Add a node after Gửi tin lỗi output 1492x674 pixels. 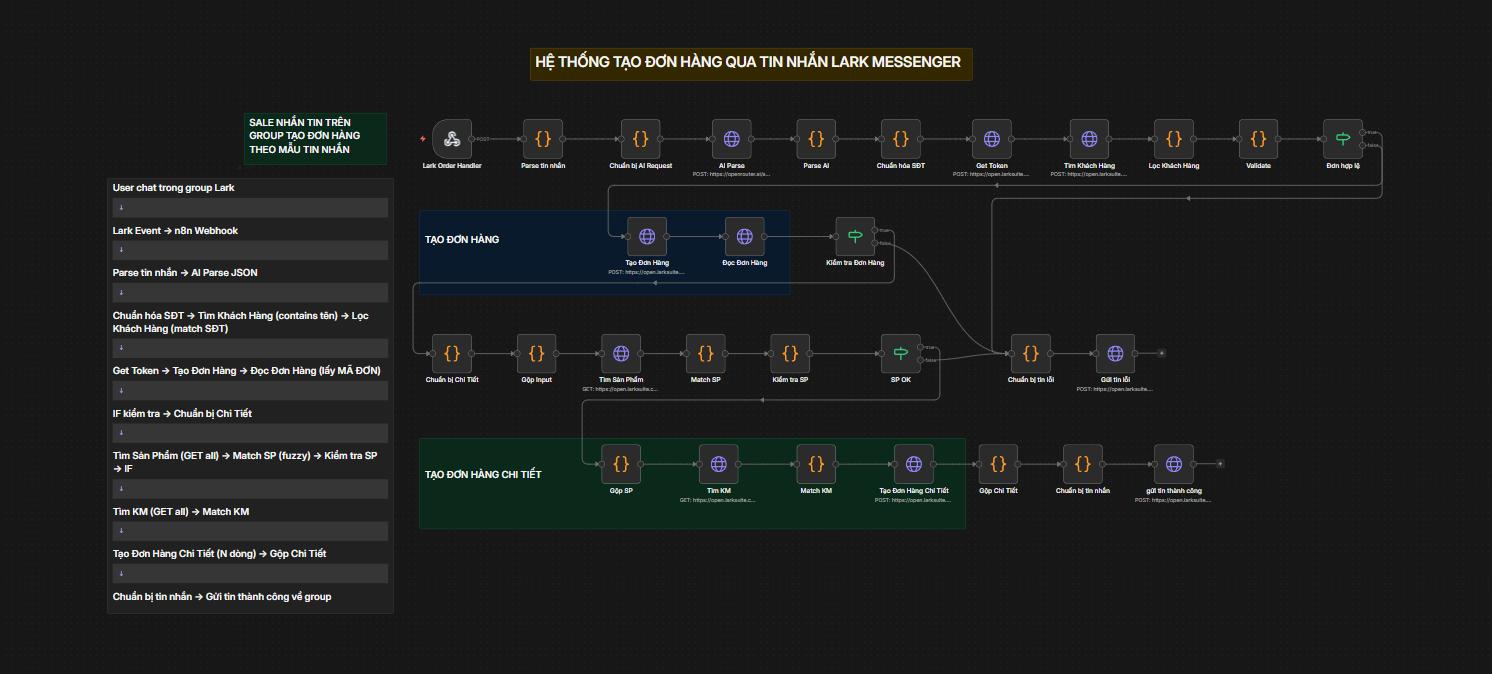(x=1161, y=353)
